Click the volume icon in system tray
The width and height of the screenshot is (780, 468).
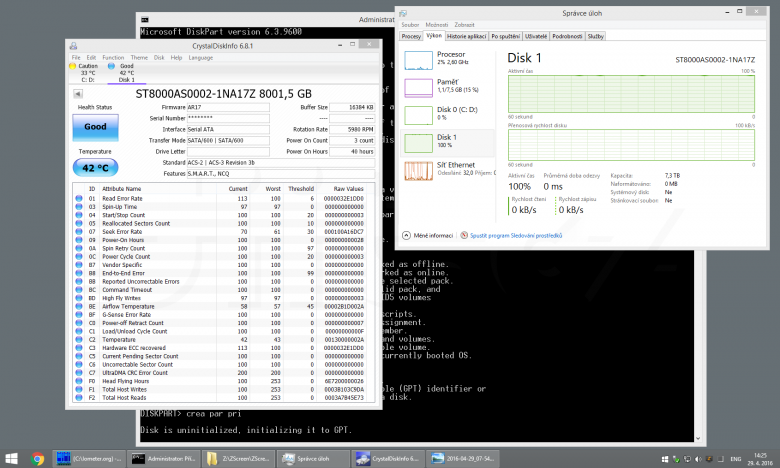pos(698,459)
